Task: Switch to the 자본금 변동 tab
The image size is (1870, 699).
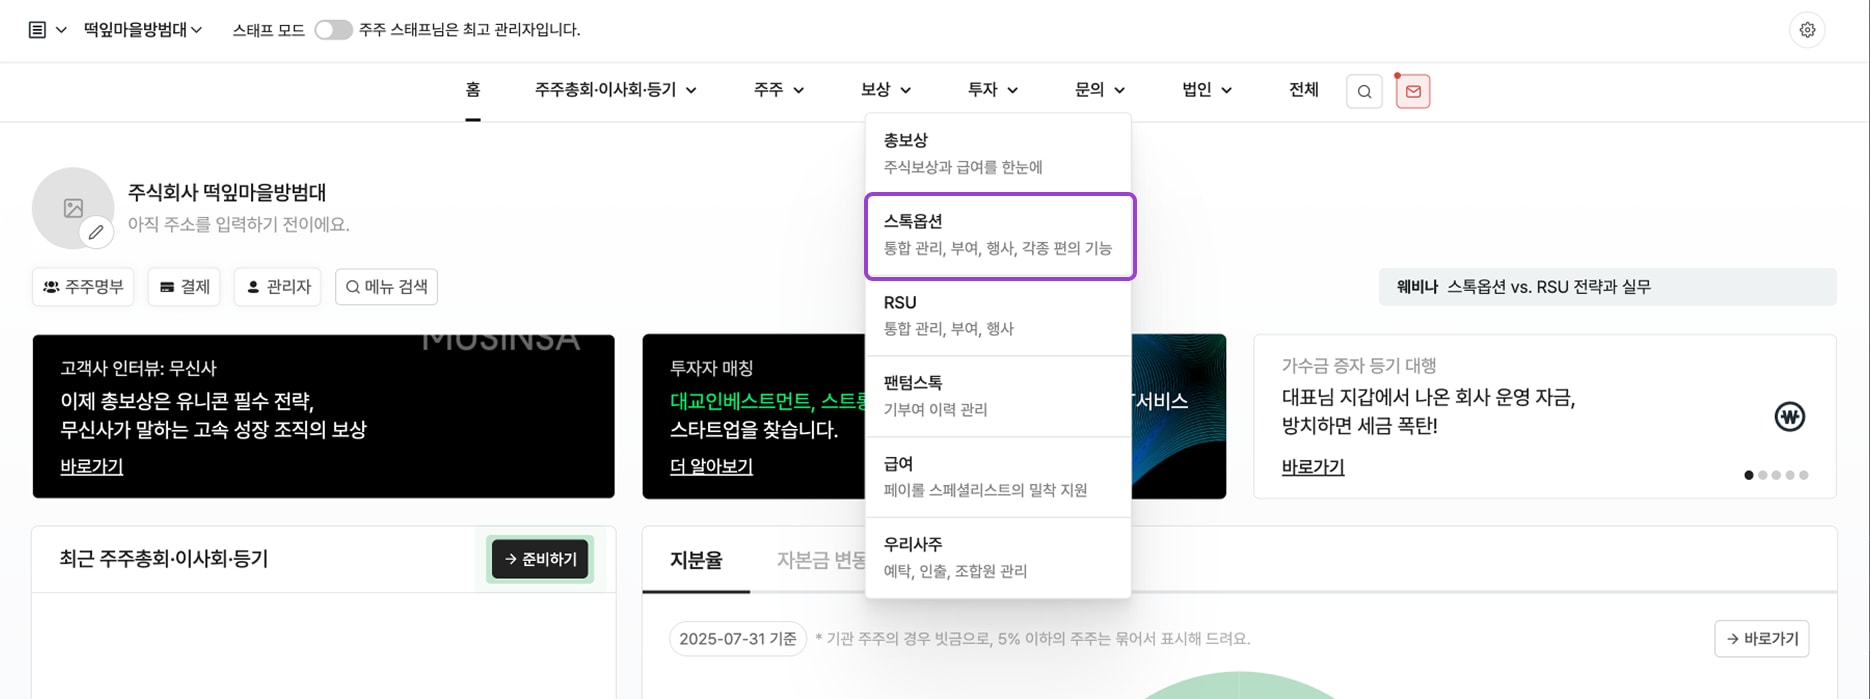Action: [821, 560]
